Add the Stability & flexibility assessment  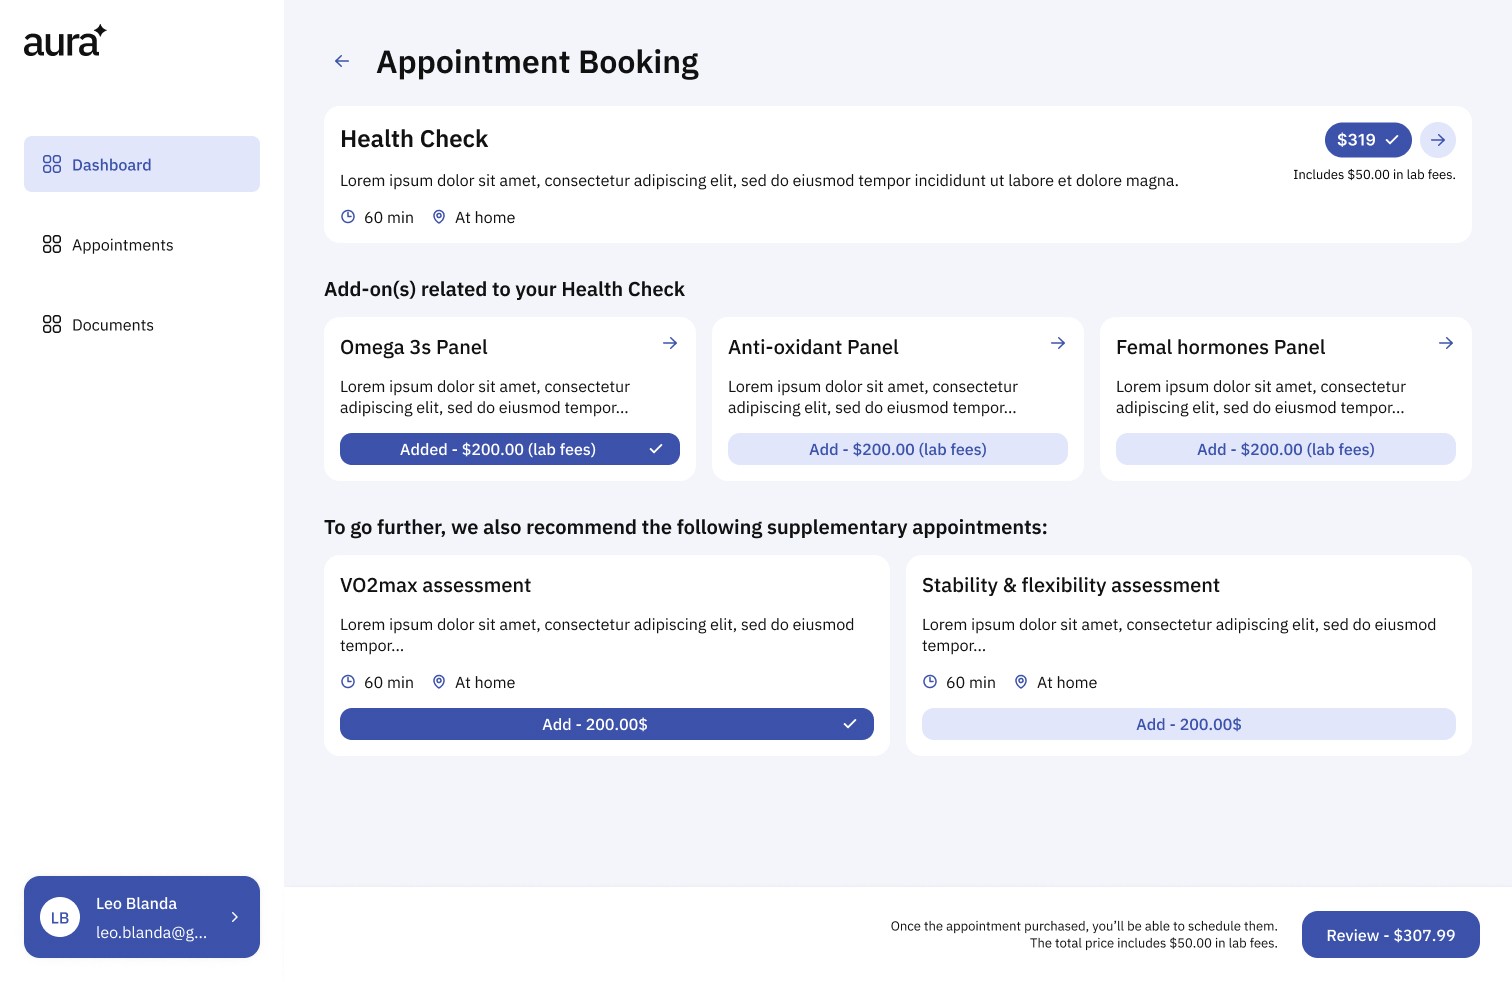click(x=1188, y=724)
